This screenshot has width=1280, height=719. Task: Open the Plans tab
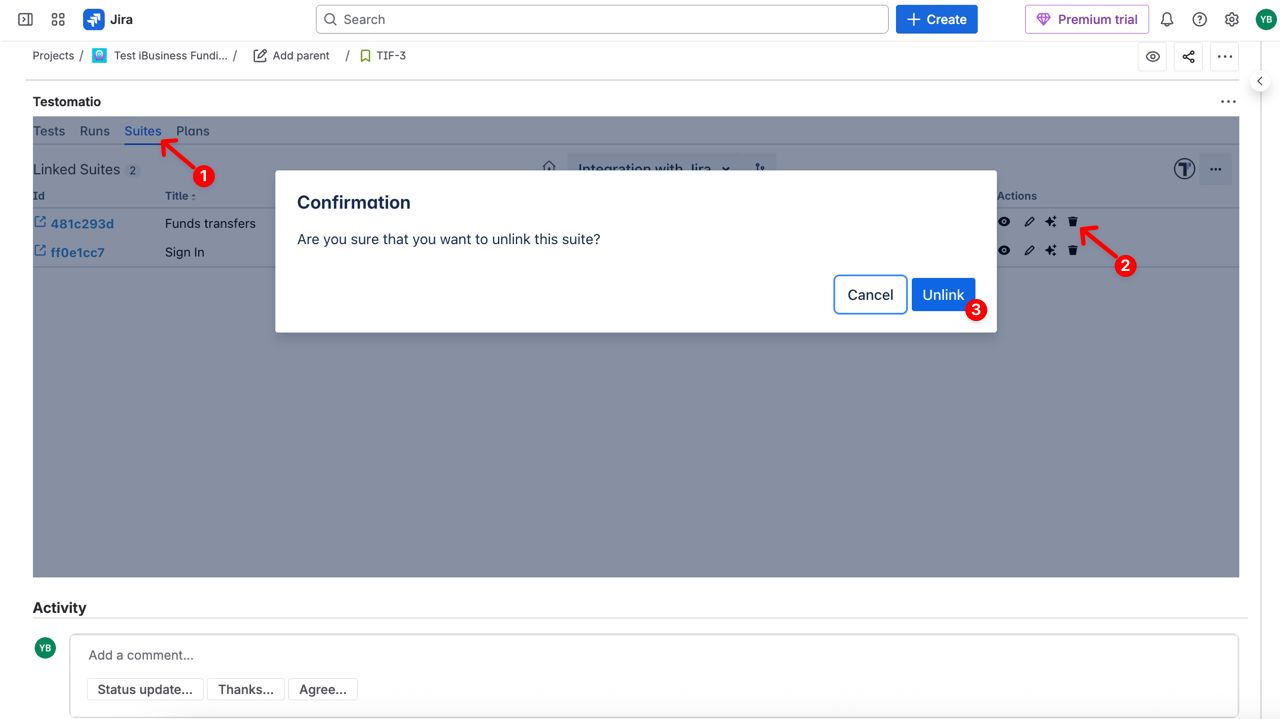192,131
